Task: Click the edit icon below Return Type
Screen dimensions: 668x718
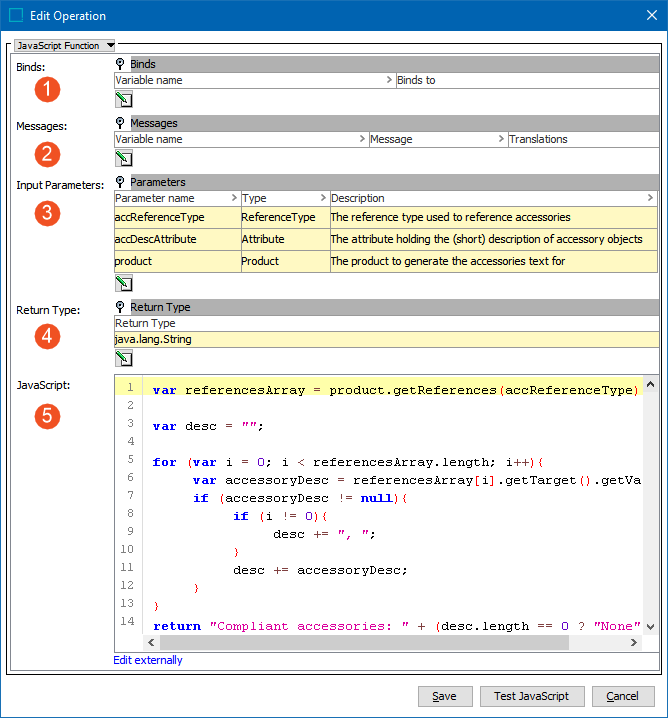Action: coord(124,358)
